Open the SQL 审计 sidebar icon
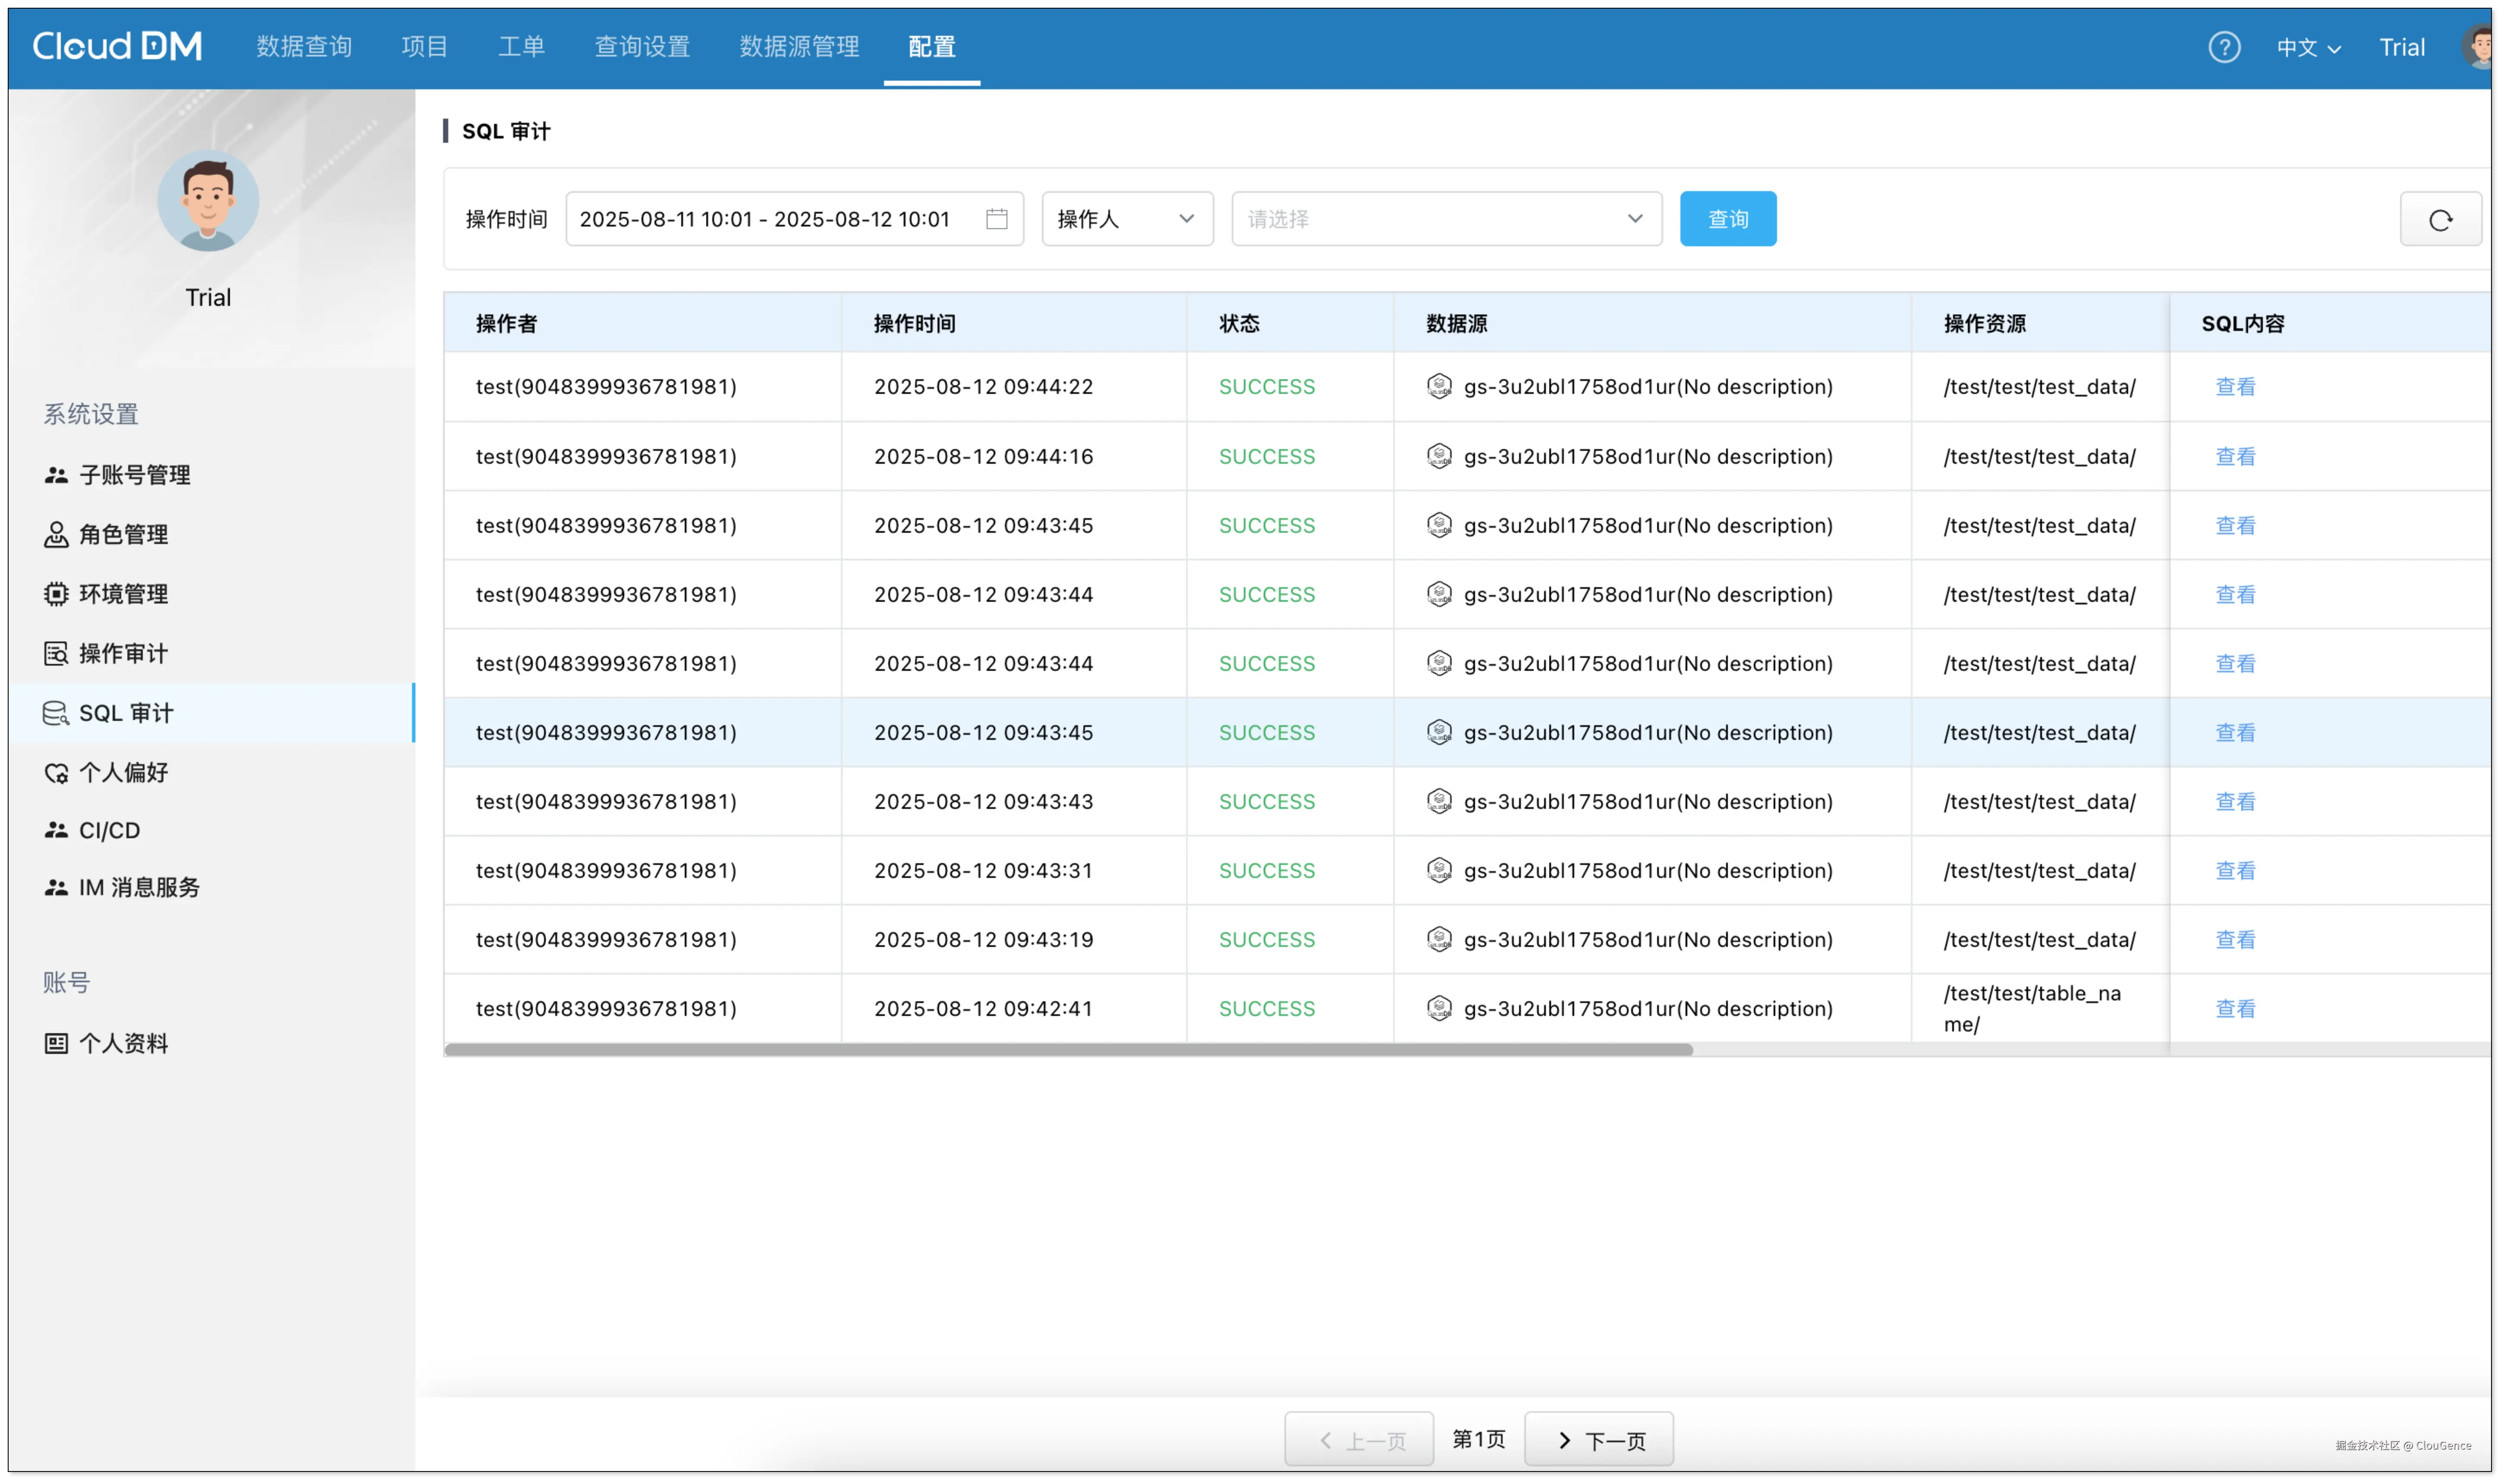Screen dimensions: 2504x1484 (x=56, y=713)
